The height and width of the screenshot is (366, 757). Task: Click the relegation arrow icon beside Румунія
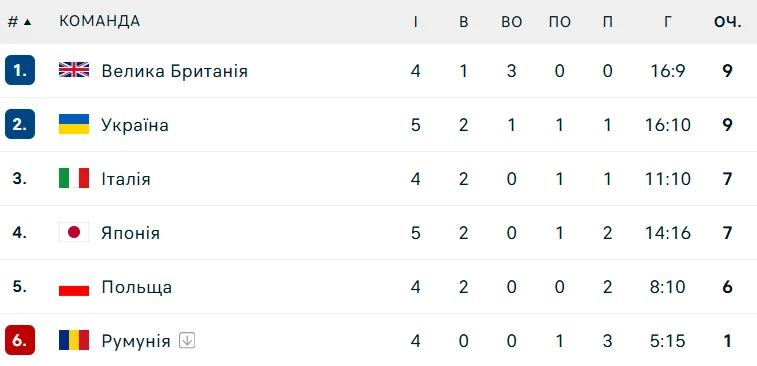pyautogui.click(x=187, y=341)
